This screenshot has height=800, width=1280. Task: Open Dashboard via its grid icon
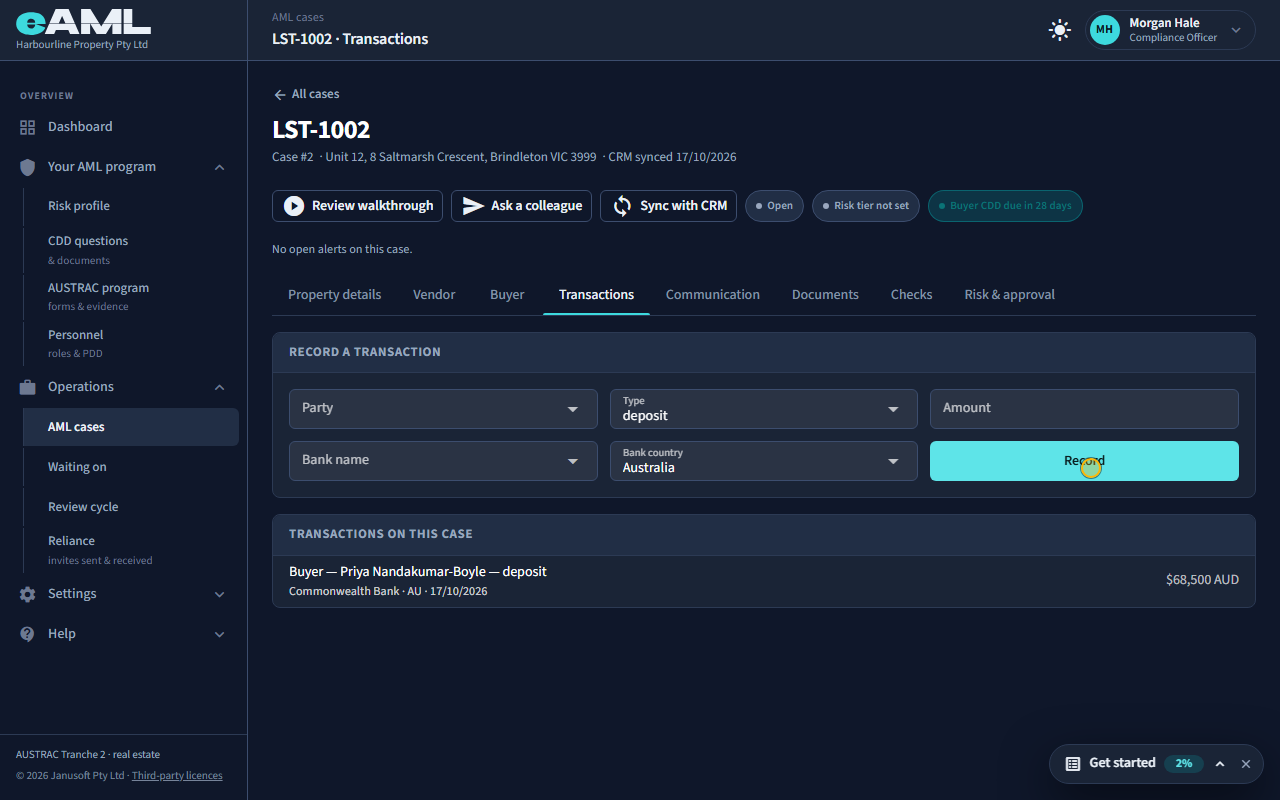coord(27,127)
